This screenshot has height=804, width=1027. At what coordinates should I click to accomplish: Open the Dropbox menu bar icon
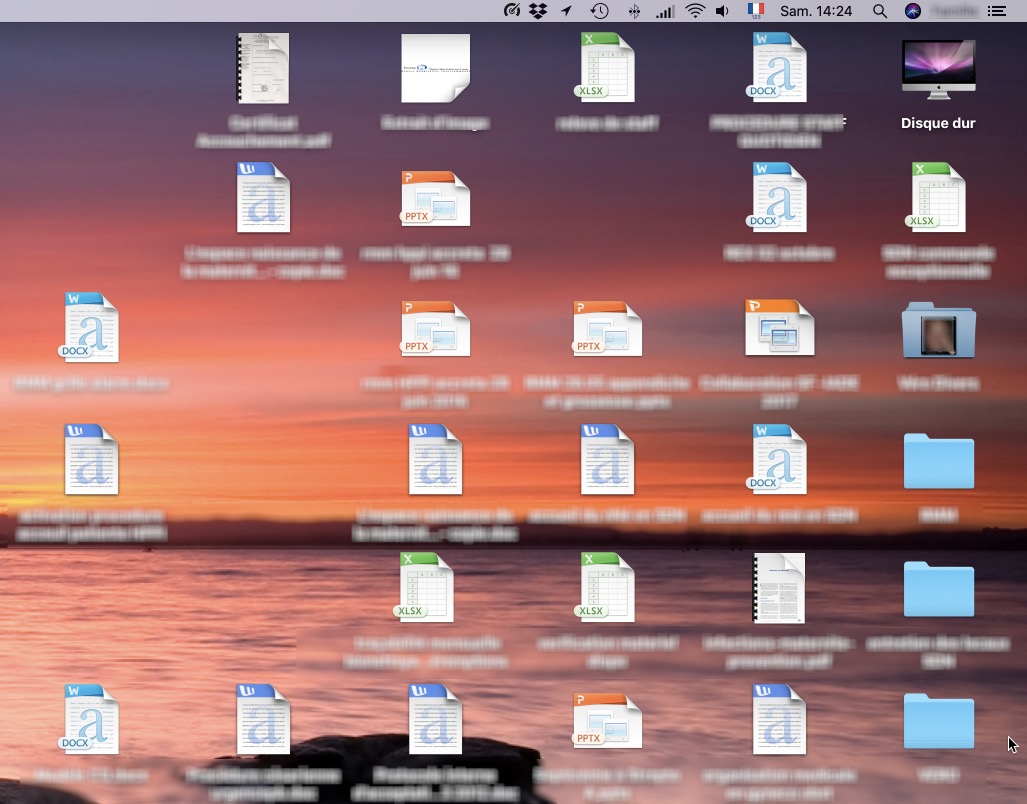pos(539,11)
